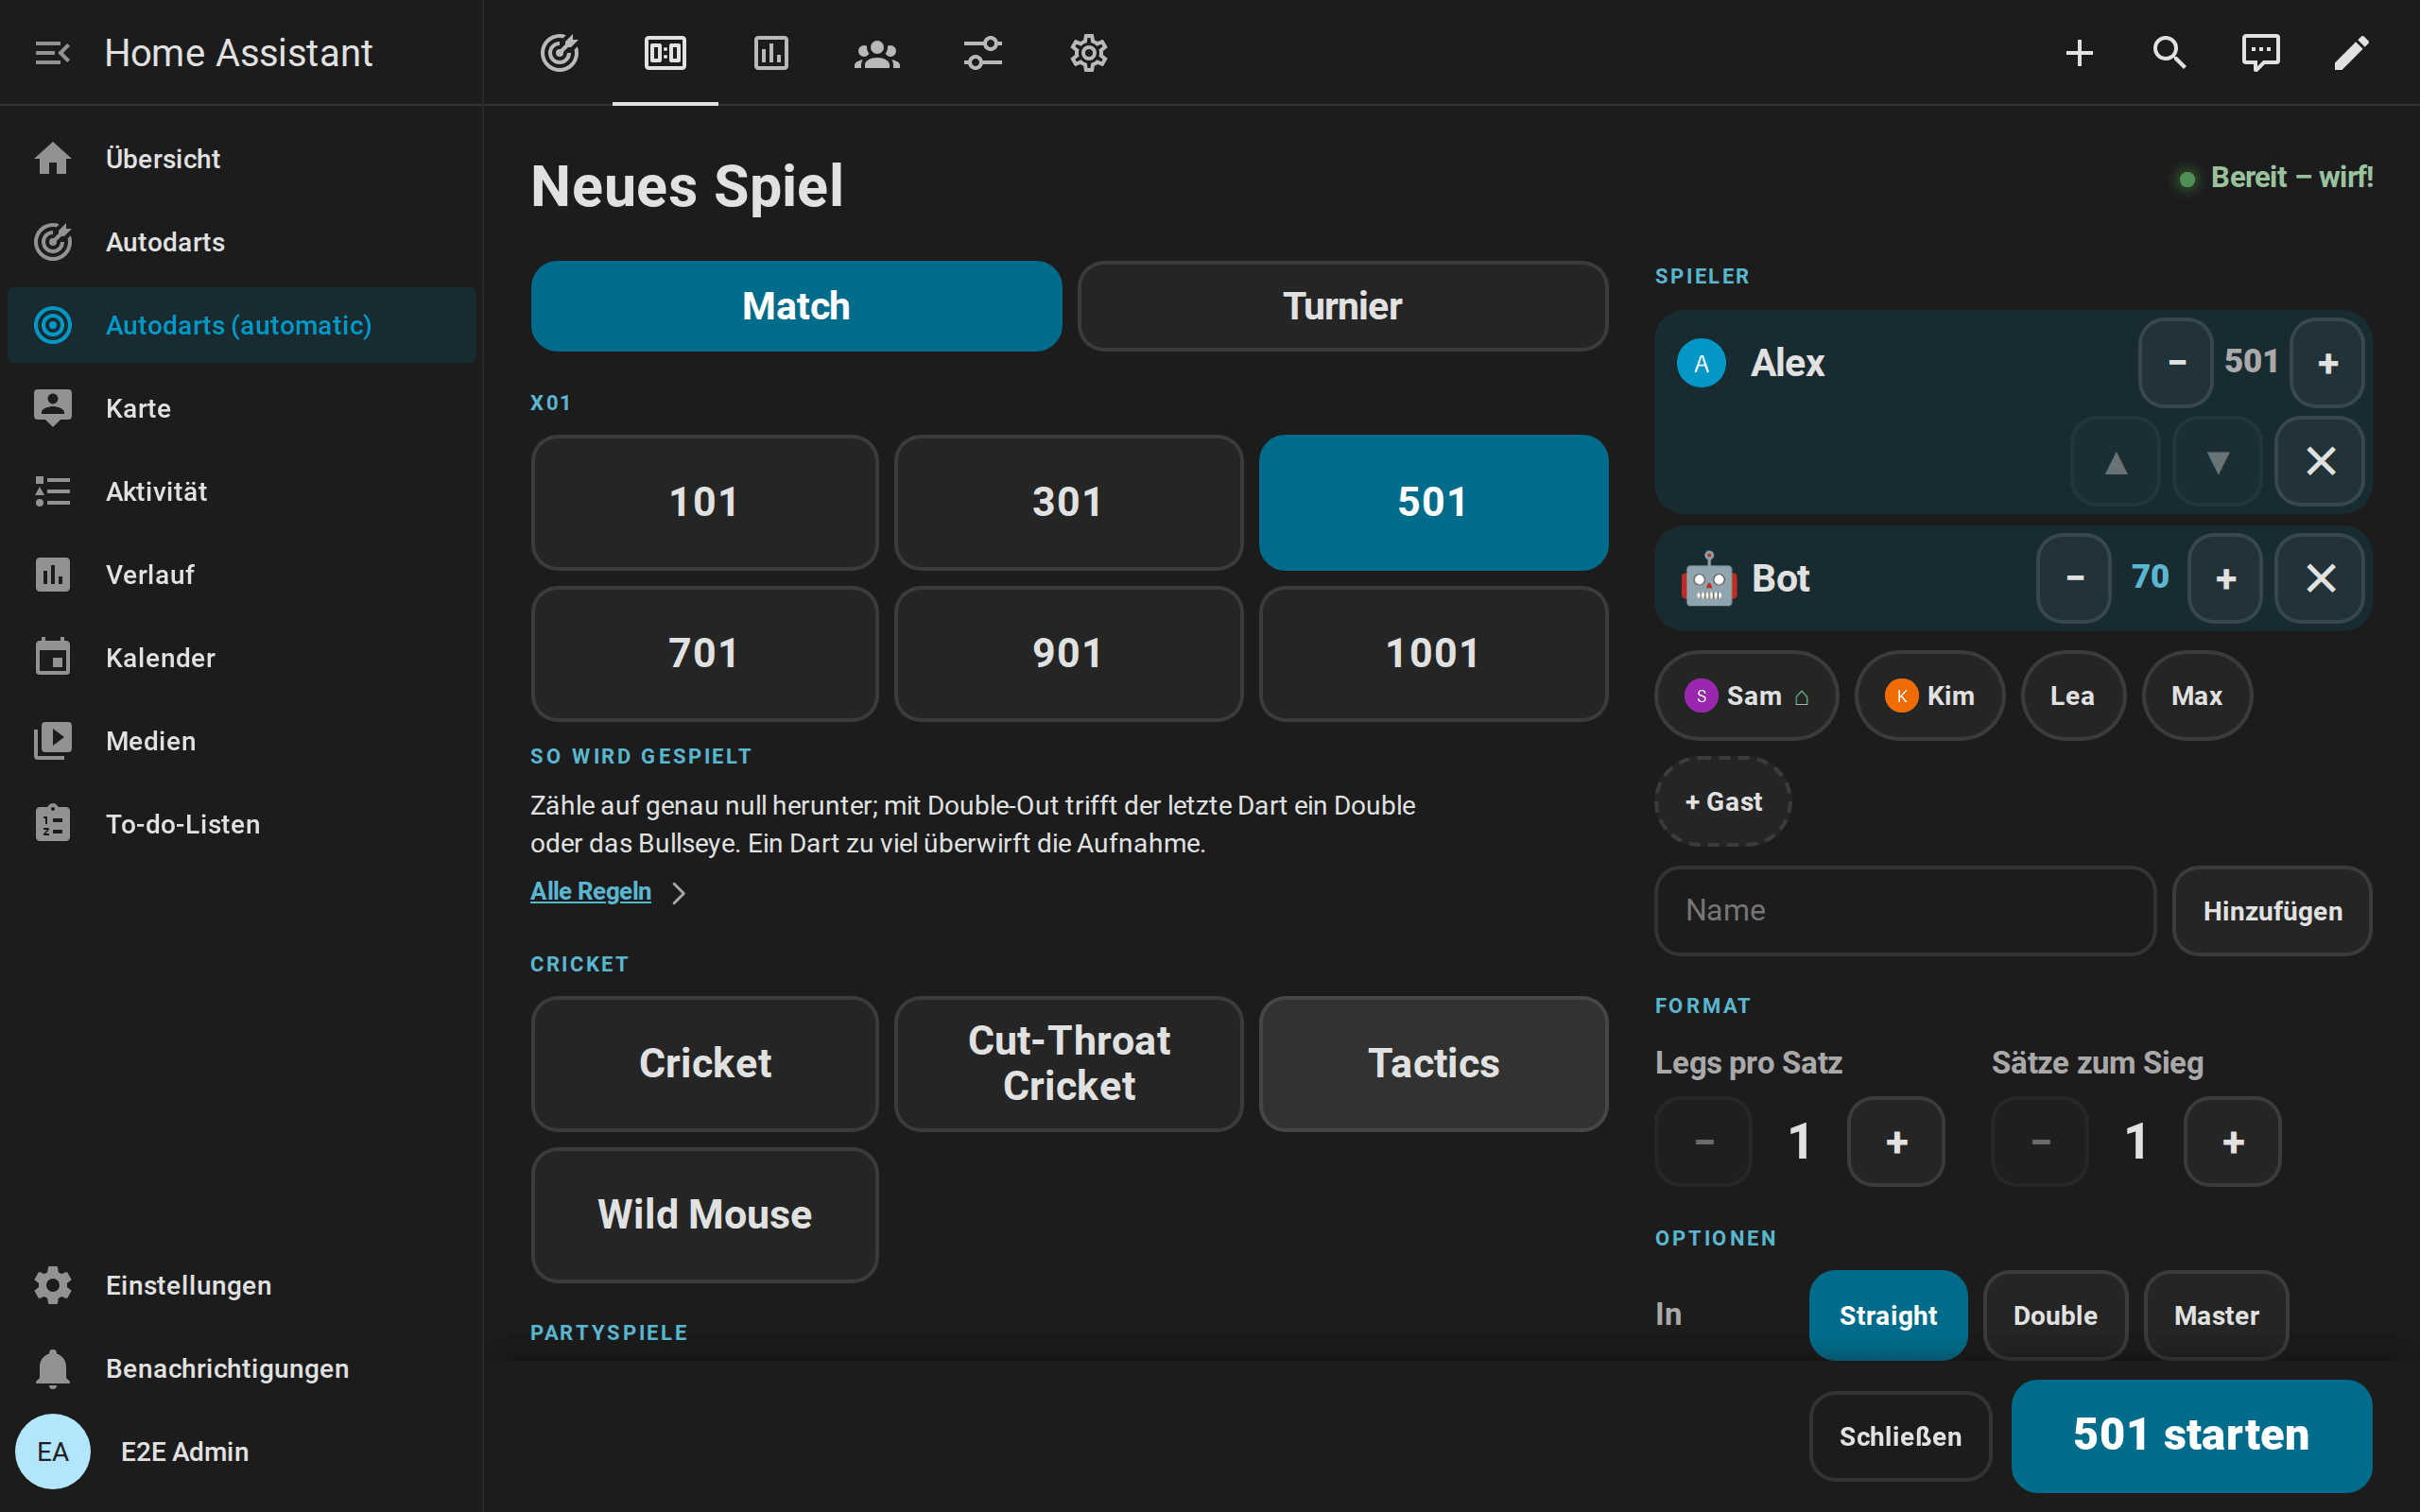Move Alex up in player order
Screen dimensions: 2420x1512
click(2116, 462)
